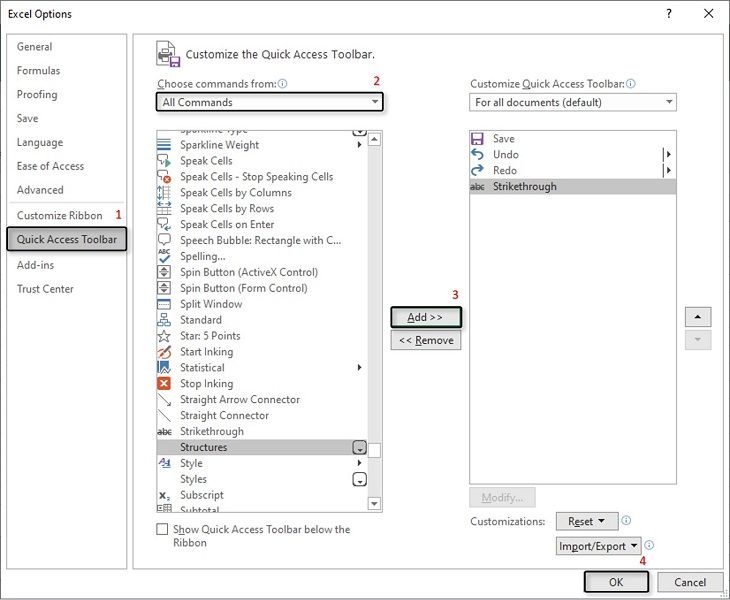This screenshot has width=730, height=600.
Task: Select the Style command icon
Action: 164,463
